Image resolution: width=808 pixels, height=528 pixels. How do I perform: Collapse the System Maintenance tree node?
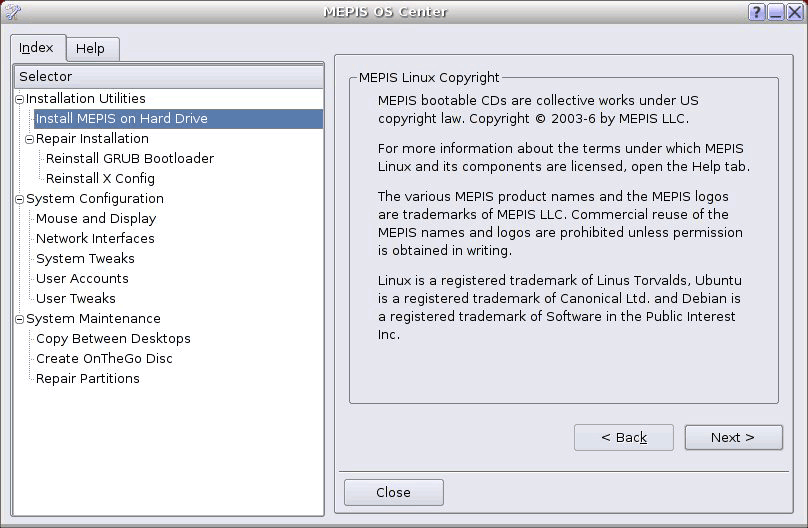pos(20,319)
